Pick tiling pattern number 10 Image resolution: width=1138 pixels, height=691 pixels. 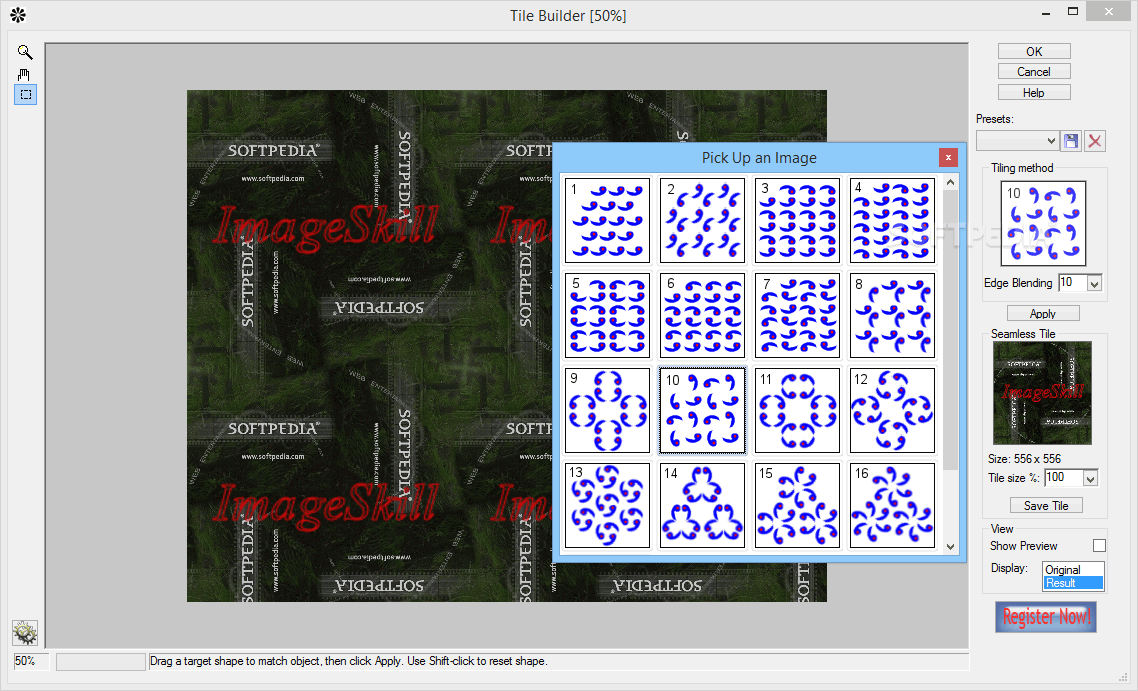(x=703, y=410)
